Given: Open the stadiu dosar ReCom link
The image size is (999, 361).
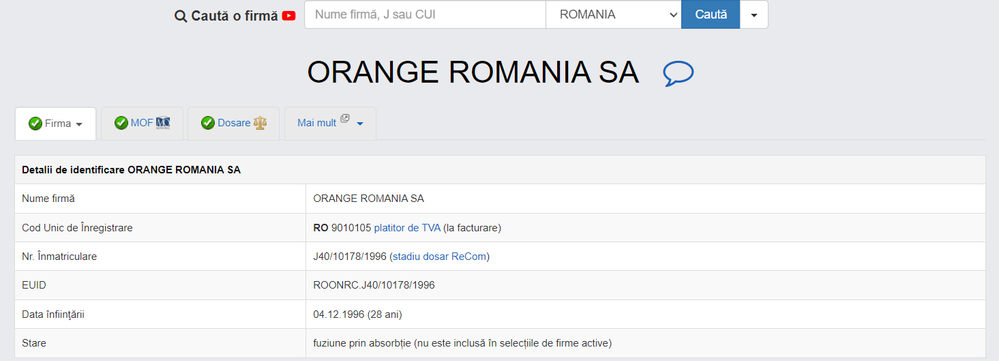Looking at the screenshot, I should click(440, 257).
